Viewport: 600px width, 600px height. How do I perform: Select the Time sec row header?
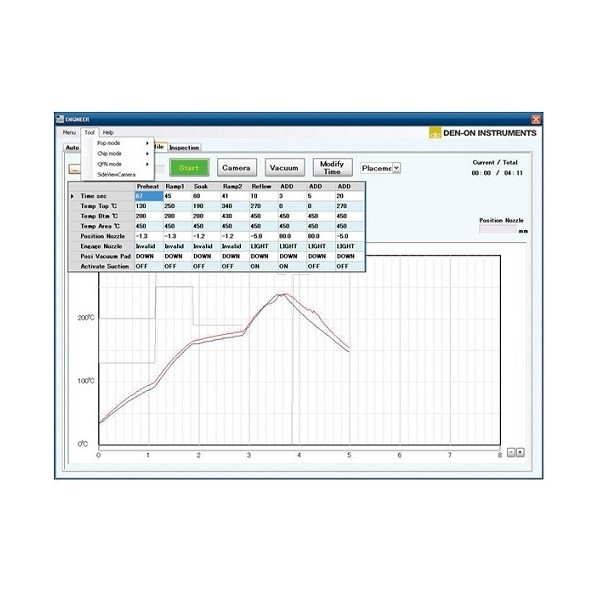point(102,196)
